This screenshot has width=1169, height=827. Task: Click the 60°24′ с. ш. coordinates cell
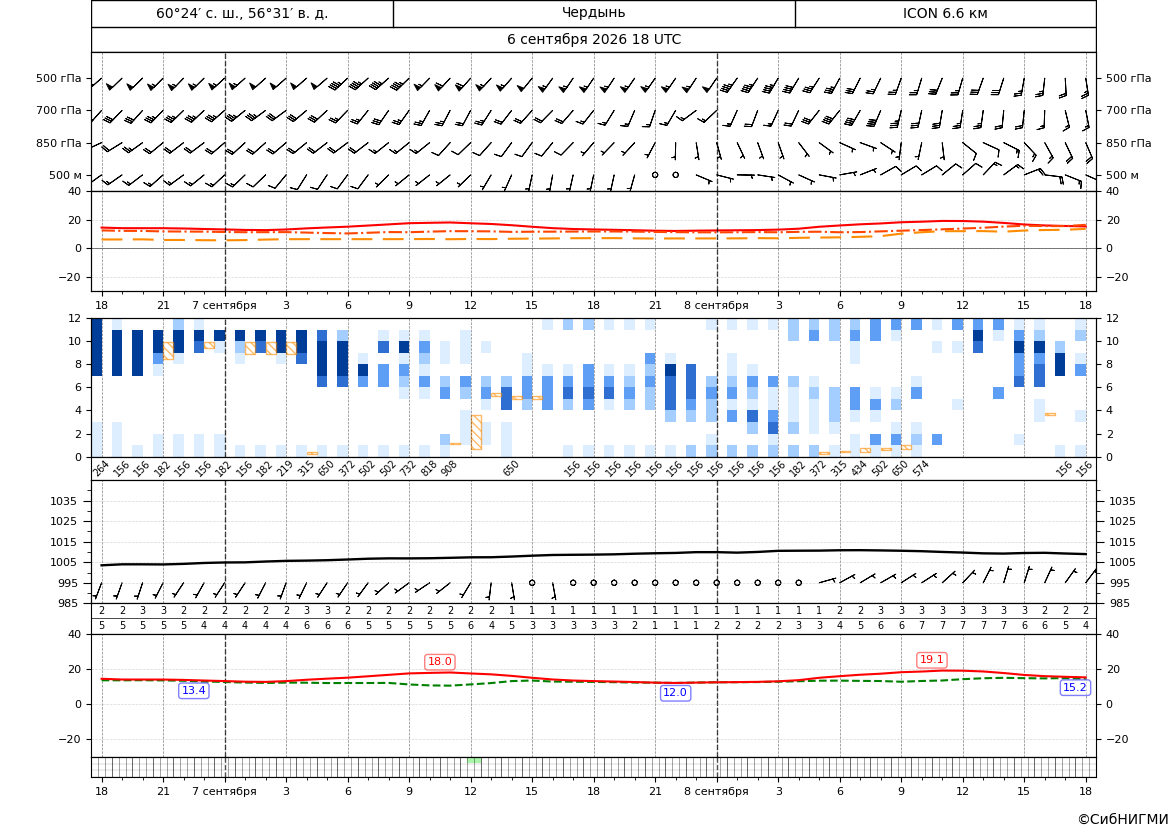tap(242, 13)
